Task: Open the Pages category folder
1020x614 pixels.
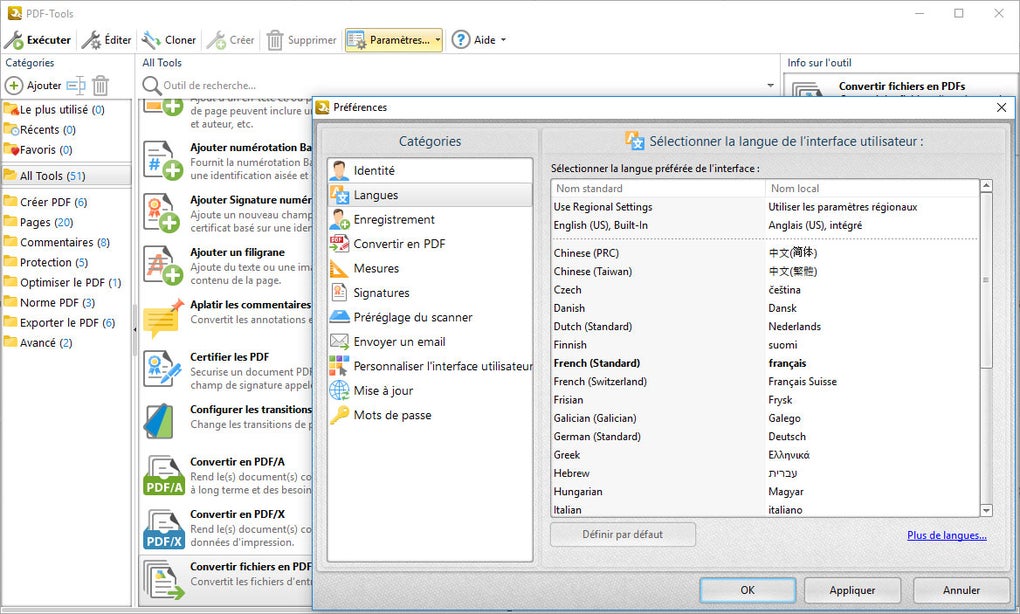Action: point(66,222)
